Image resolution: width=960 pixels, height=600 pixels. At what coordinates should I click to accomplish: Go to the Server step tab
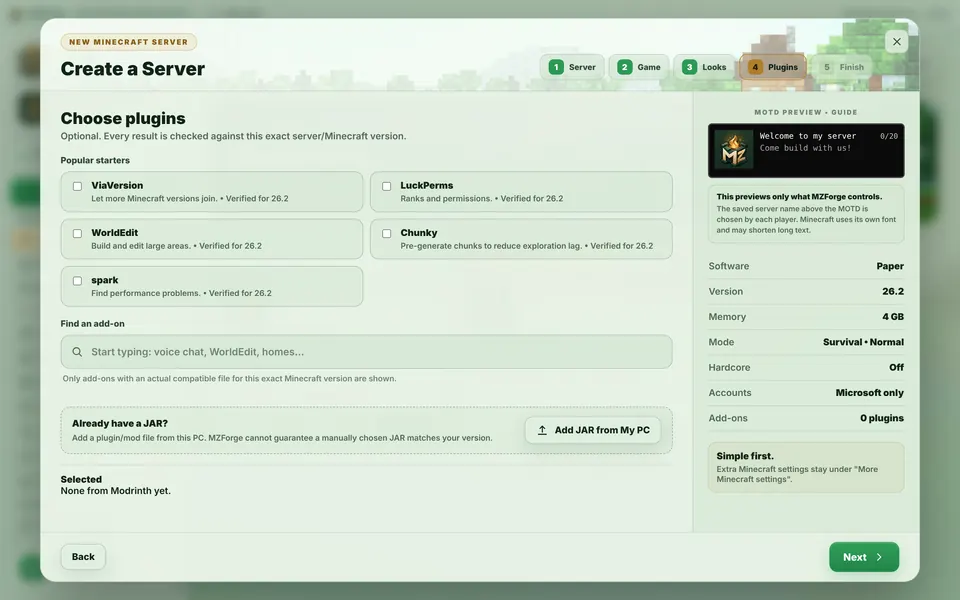click(x=572, y=67)
